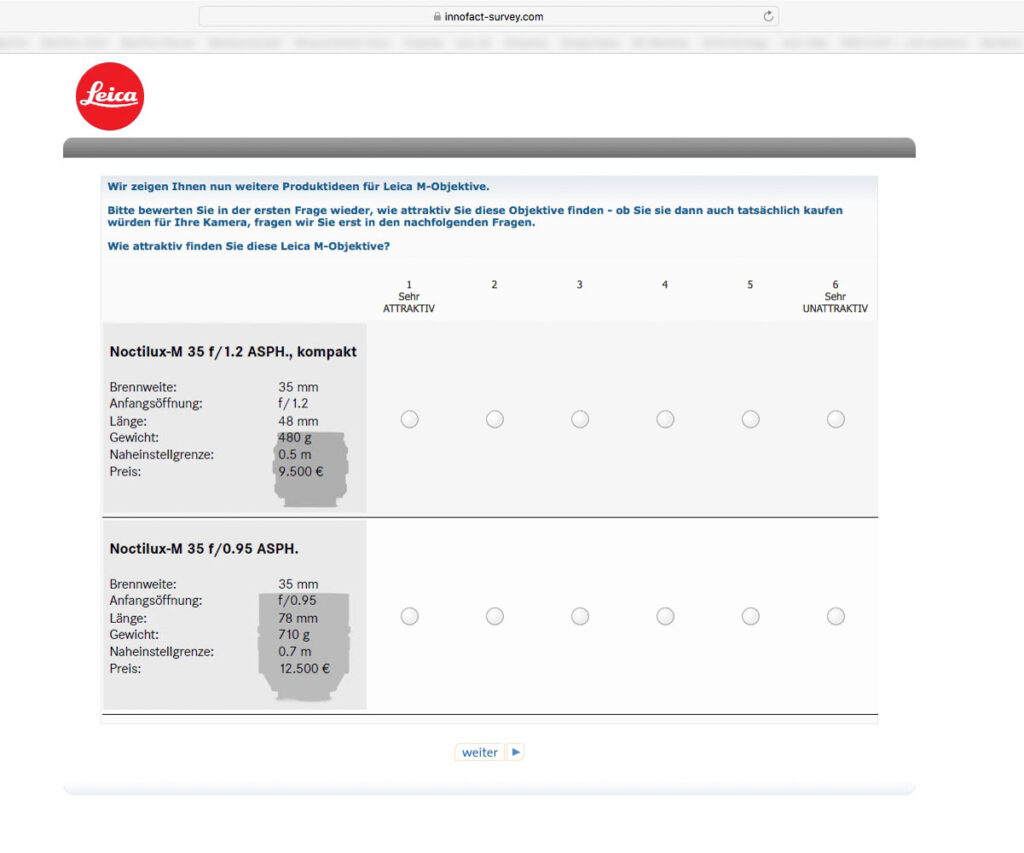Screen dimensions: 1024x853
Task: Click the heading Noctilux-M 35 f/1.2 ASPH., kompakt
Action: [x=233, y=351]
